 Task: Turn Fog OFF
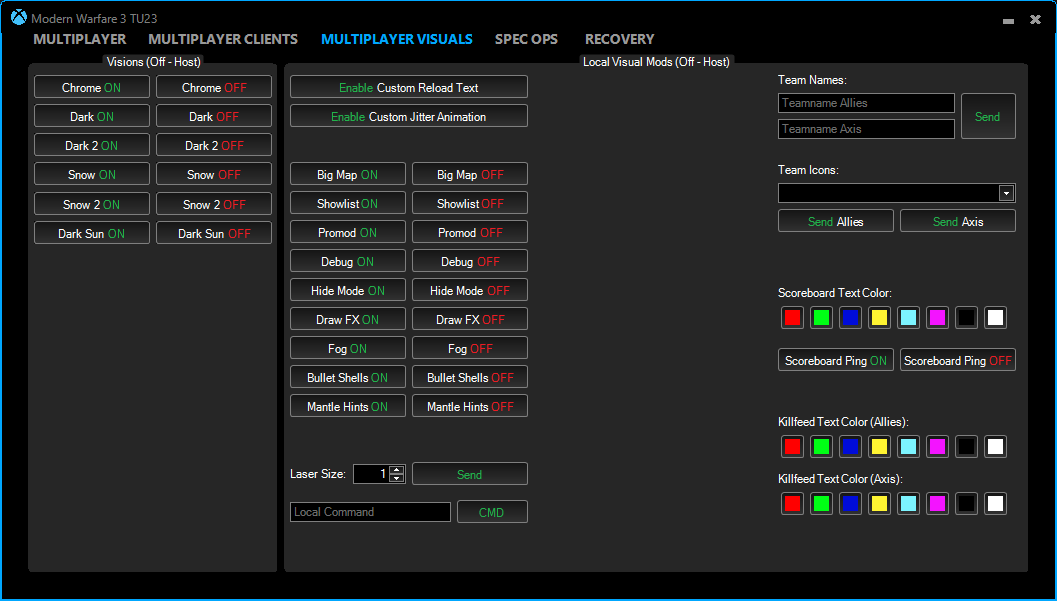click(470, 348)
